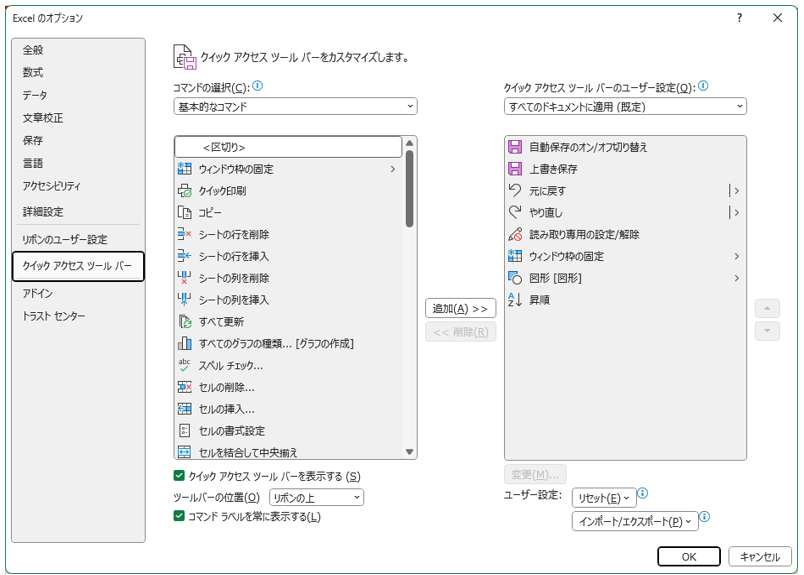Screen dimensions: 804x575
Task: Click the ウィンドウ枠の固定 icon in right list
Action: pos(515,256)
